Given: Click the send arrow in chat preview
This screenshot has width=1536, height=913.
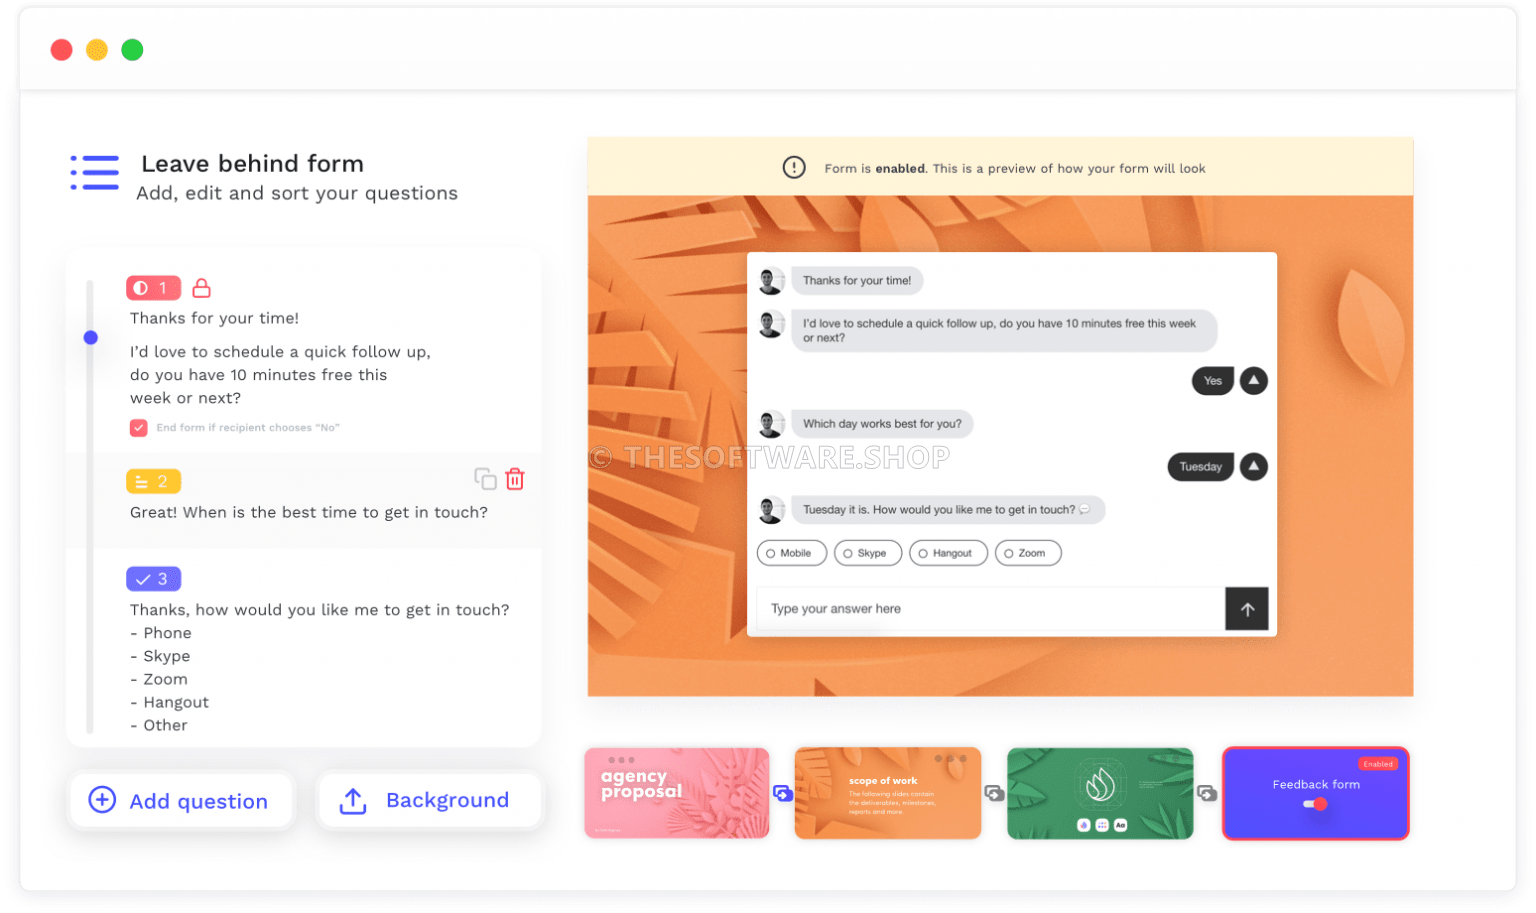Looking at the screenshot, I should (1246, 609).
